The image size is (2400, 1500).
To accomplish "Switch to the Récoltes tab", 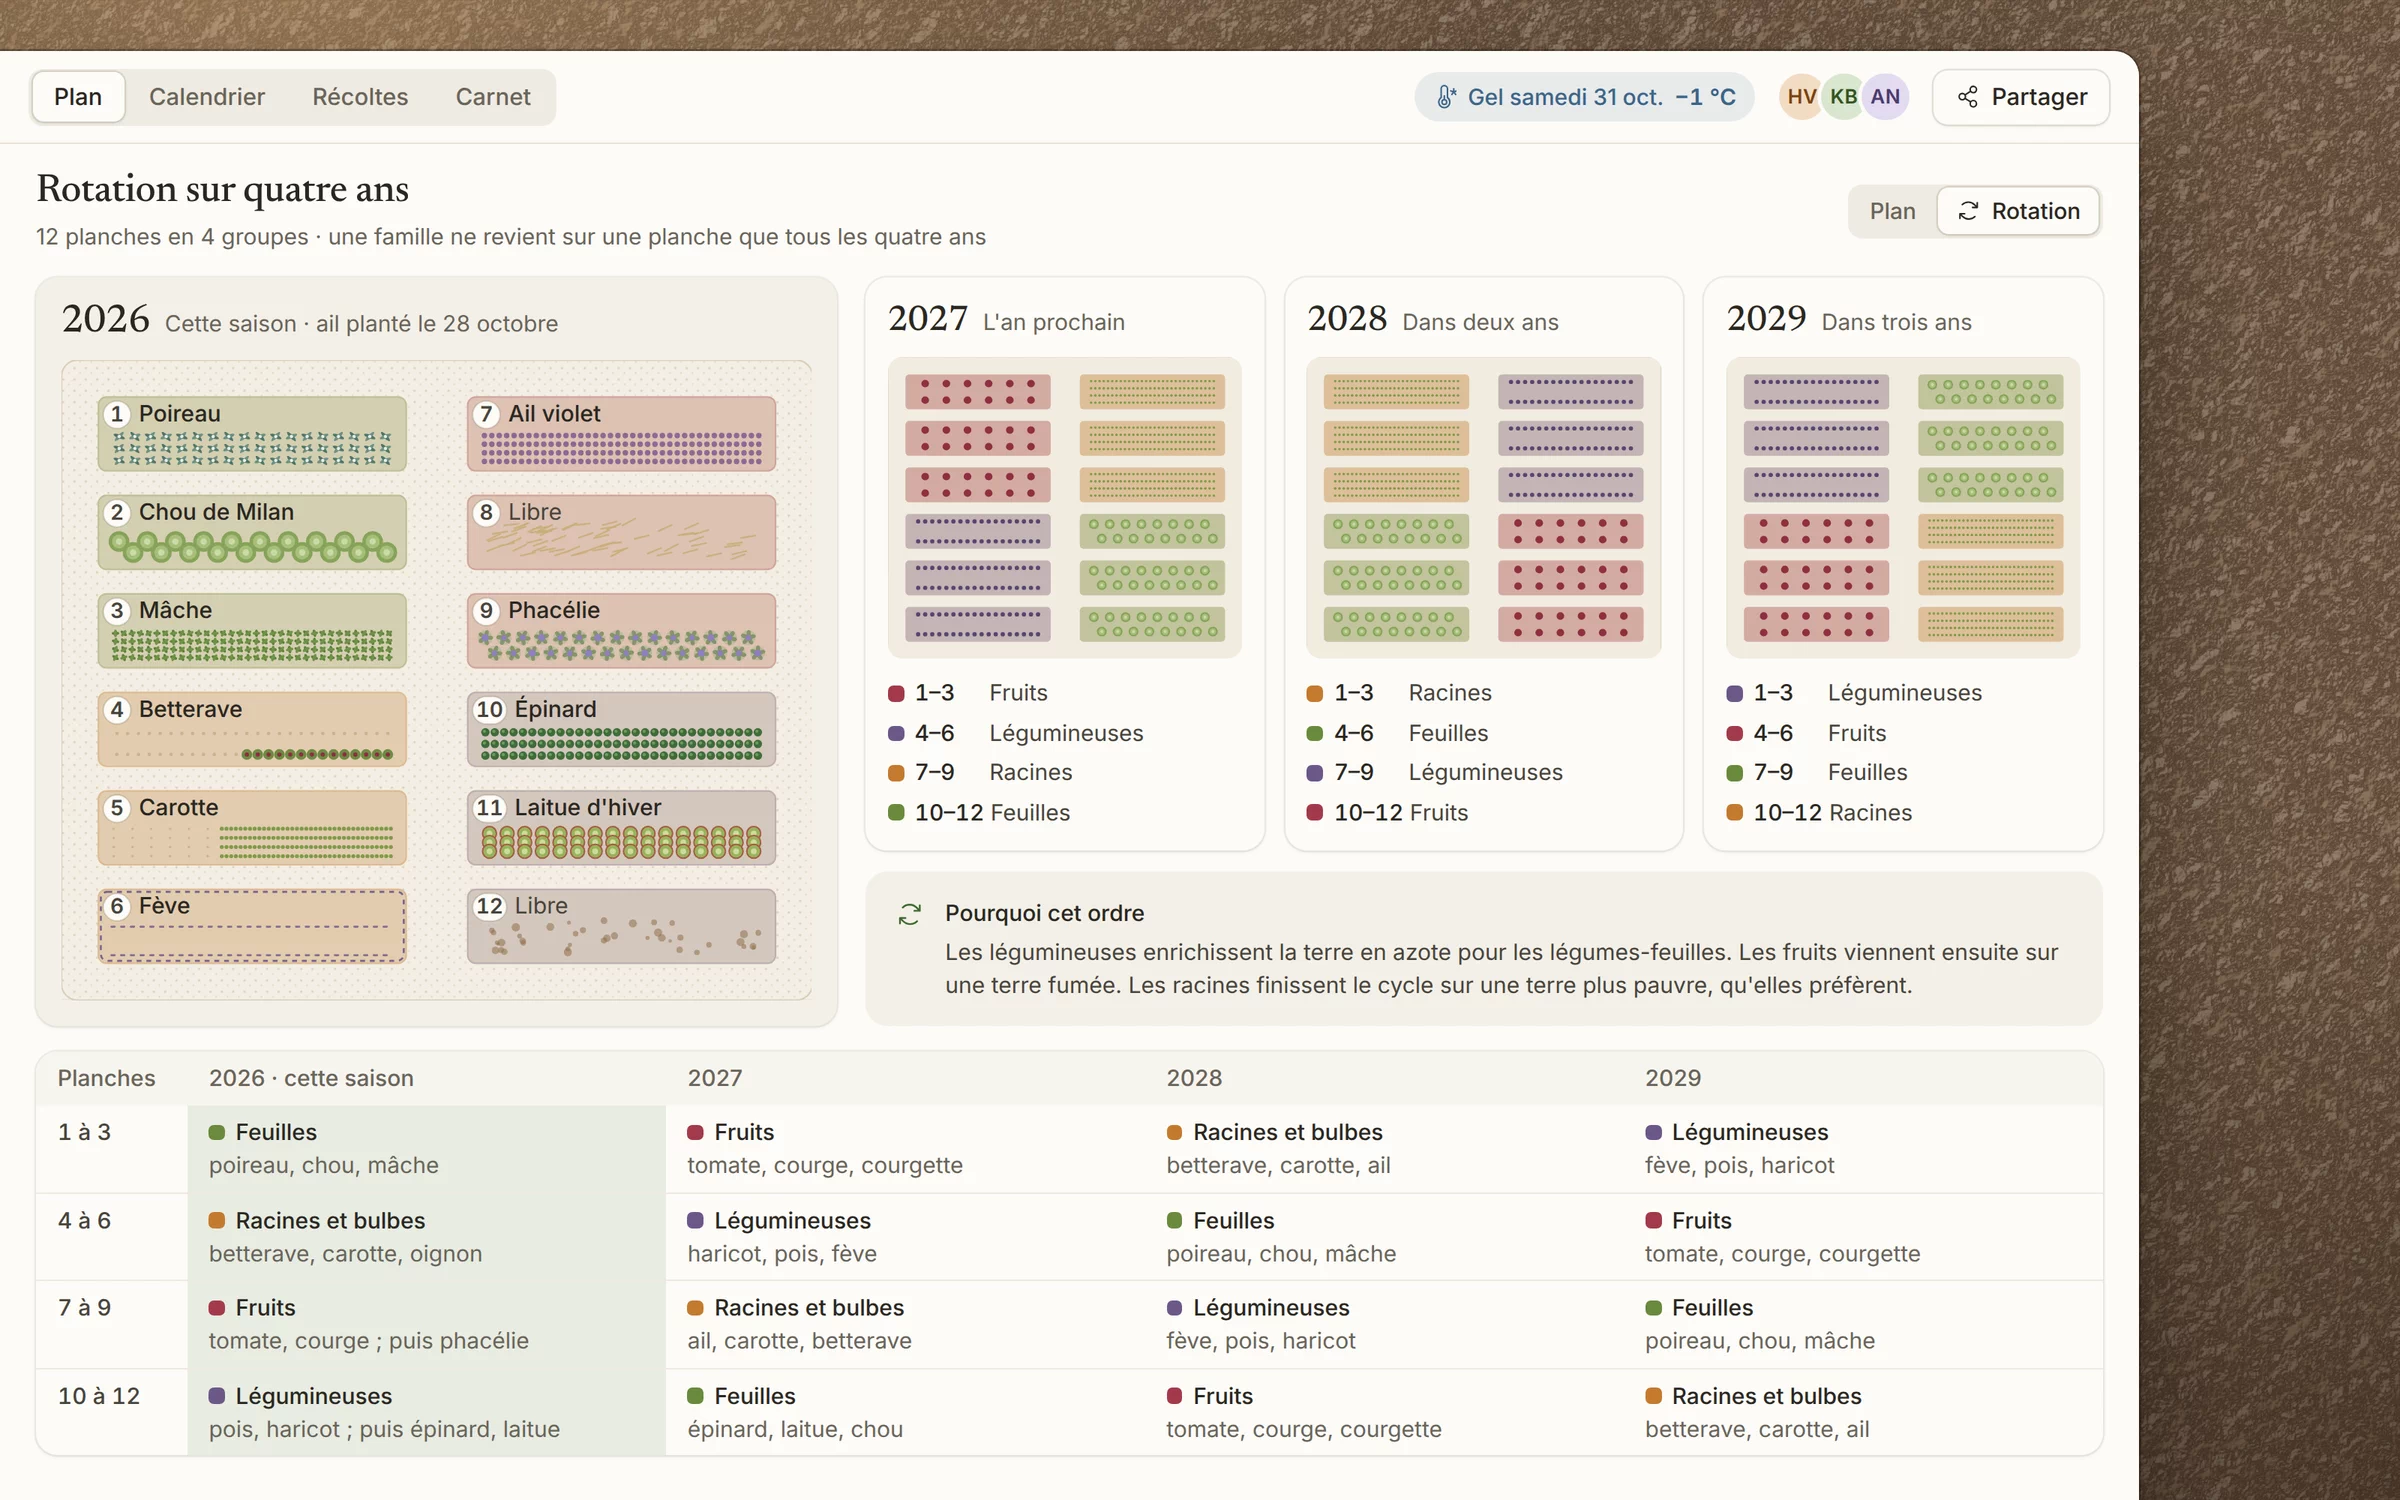I will tap(360, 97).
